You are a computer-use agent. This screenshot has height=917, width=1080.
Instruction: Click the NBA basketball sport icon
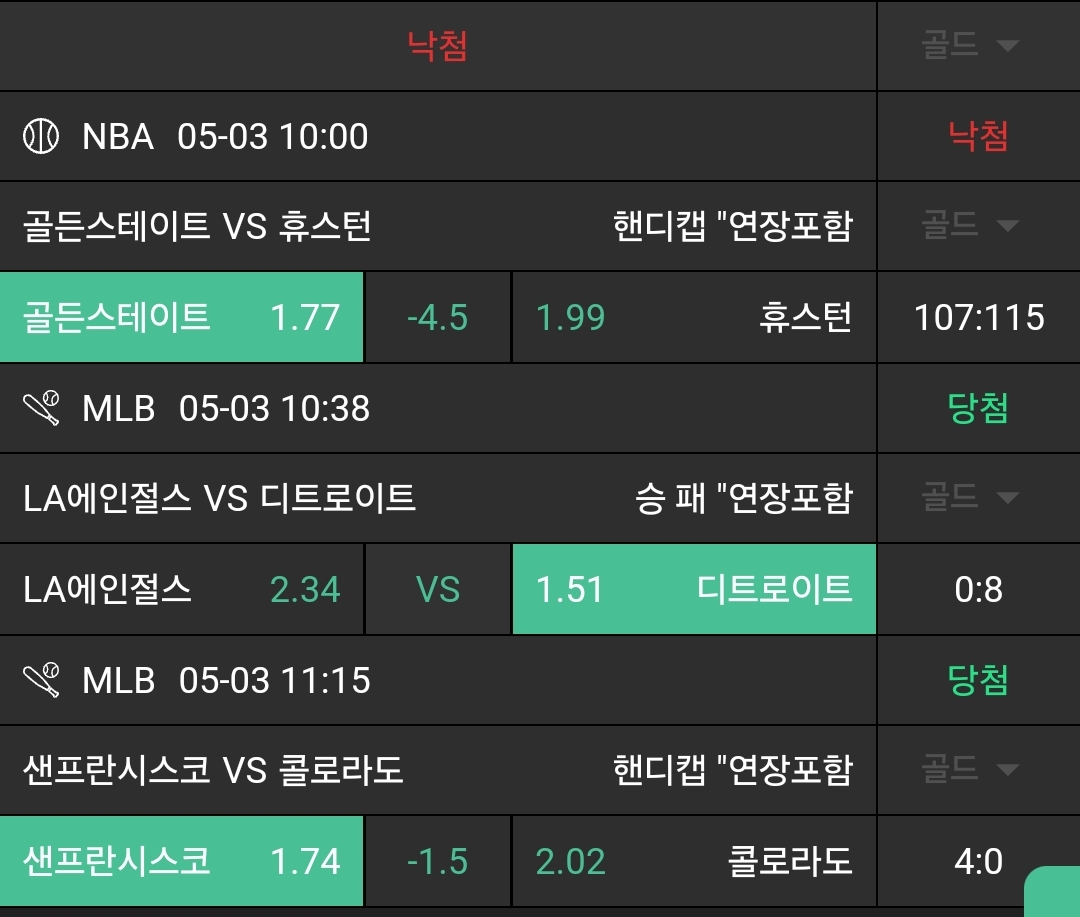[41, 136]
